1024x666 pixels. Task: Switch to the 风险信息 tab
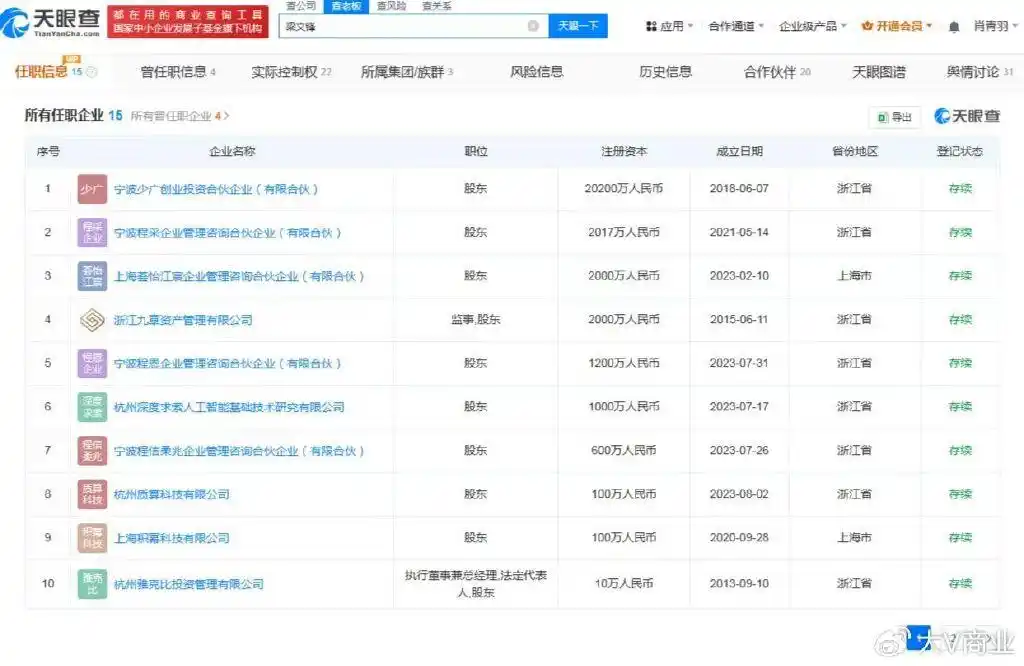pyautogui.click(x=537, y=72)
